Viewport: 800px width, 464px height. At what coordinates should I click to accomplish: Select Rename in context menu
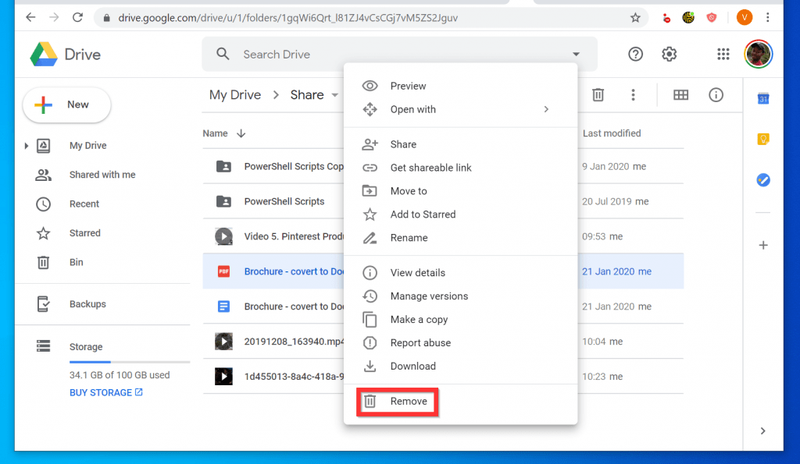(x=461, y=238)
